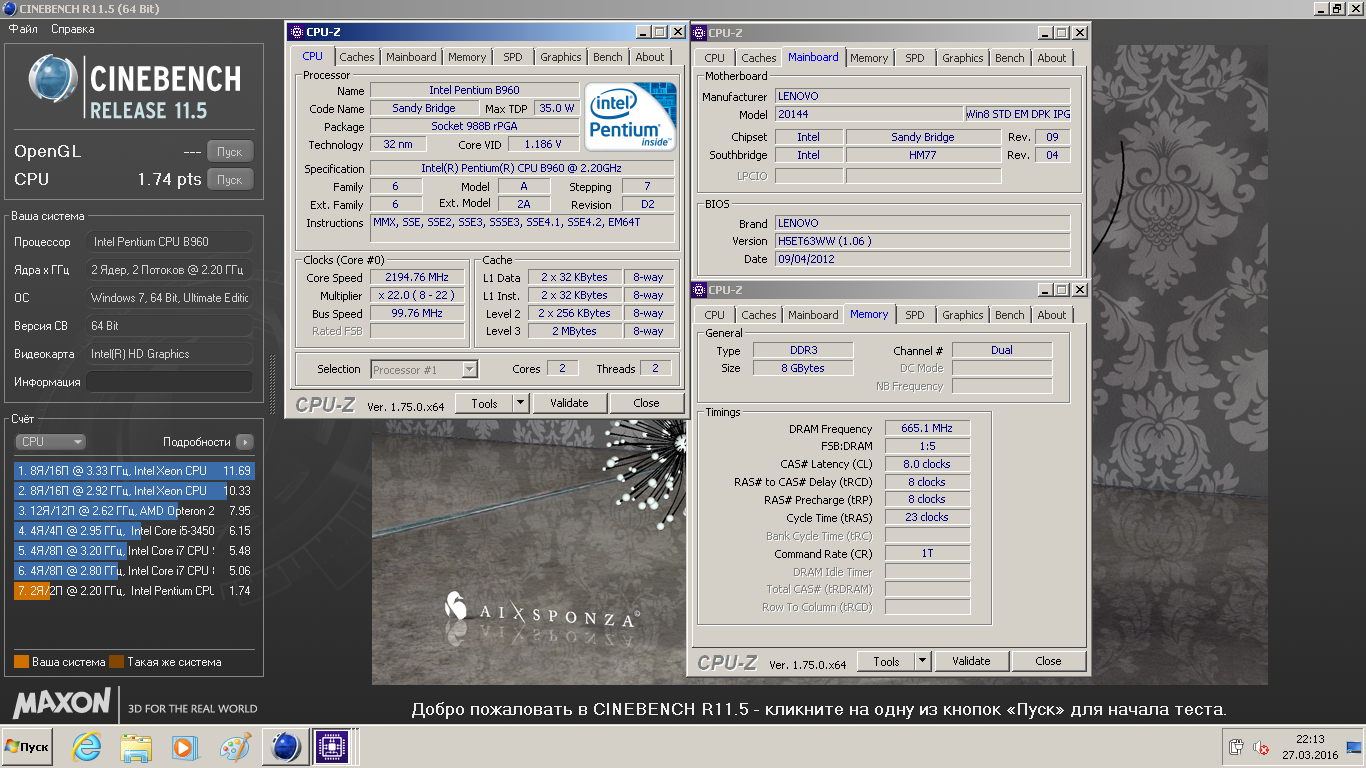Click the brown Такая же система legend swatch
The width and height of the screenshot is (1366, 768).
coord(116,662)
